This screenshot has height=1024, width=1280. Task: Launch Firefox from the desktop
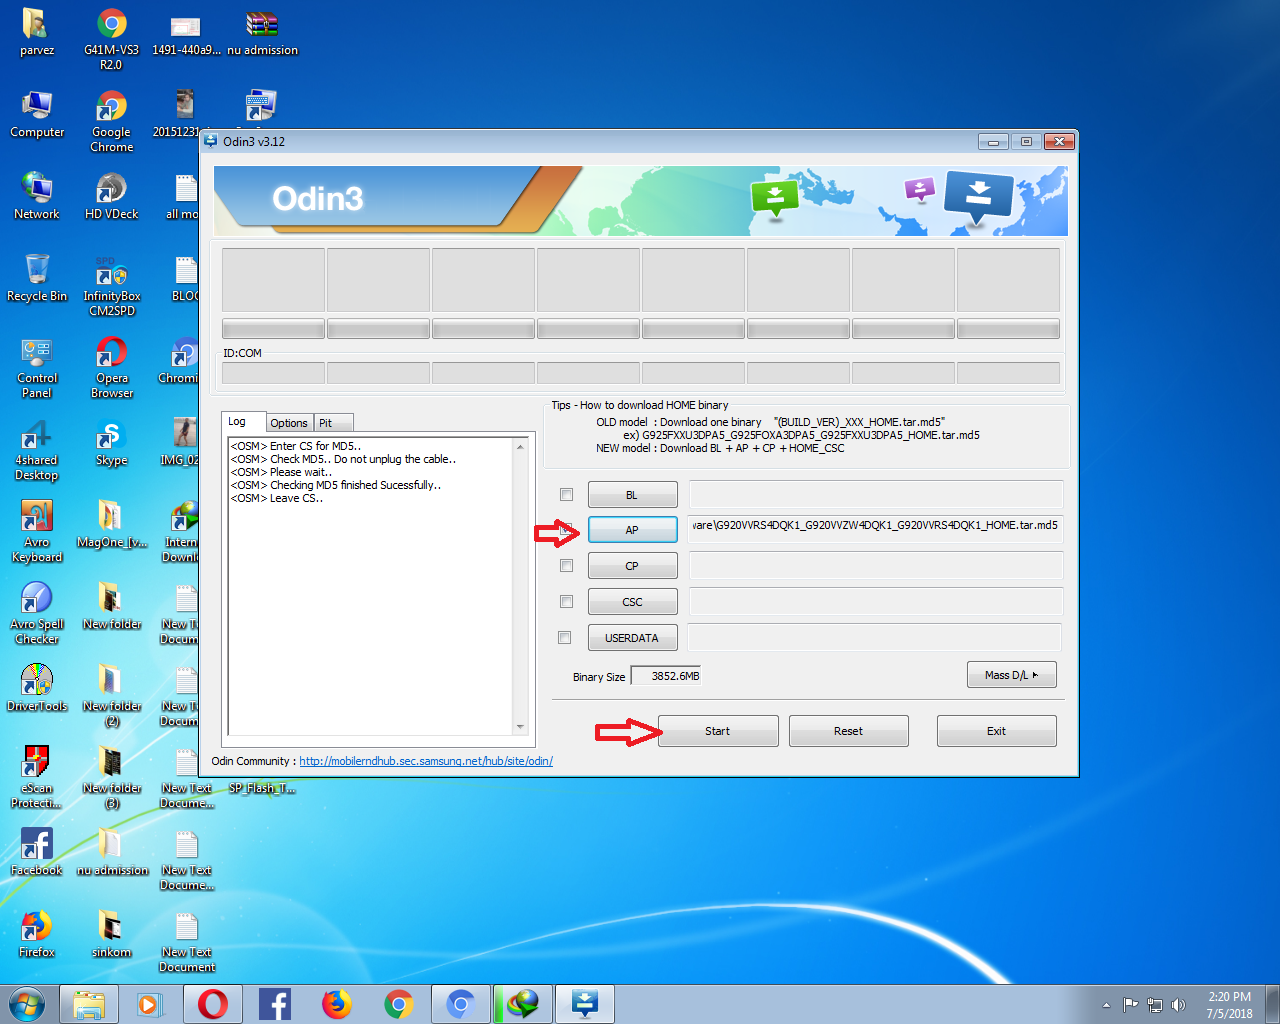tap(37, 934)
